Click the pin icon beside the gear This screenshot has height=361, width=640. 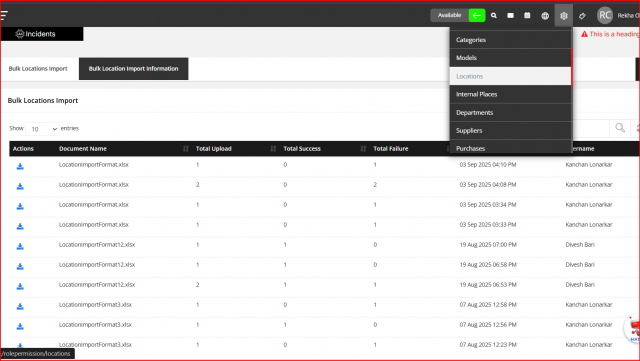pos(582,16)
